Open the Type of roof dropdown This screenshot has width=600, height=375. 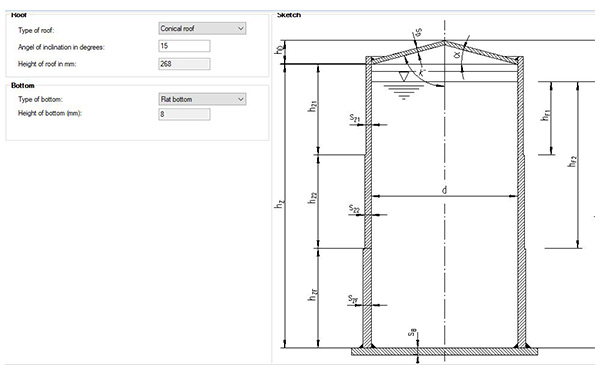[x=202, y=28]
